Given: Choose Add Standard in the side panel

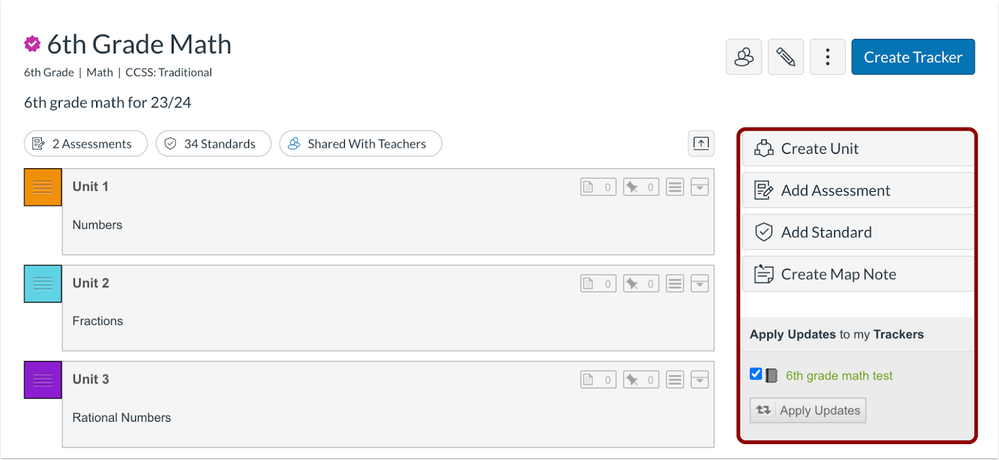Looking at the screenshot, I should pyautogui.click(x=858, y=233).
